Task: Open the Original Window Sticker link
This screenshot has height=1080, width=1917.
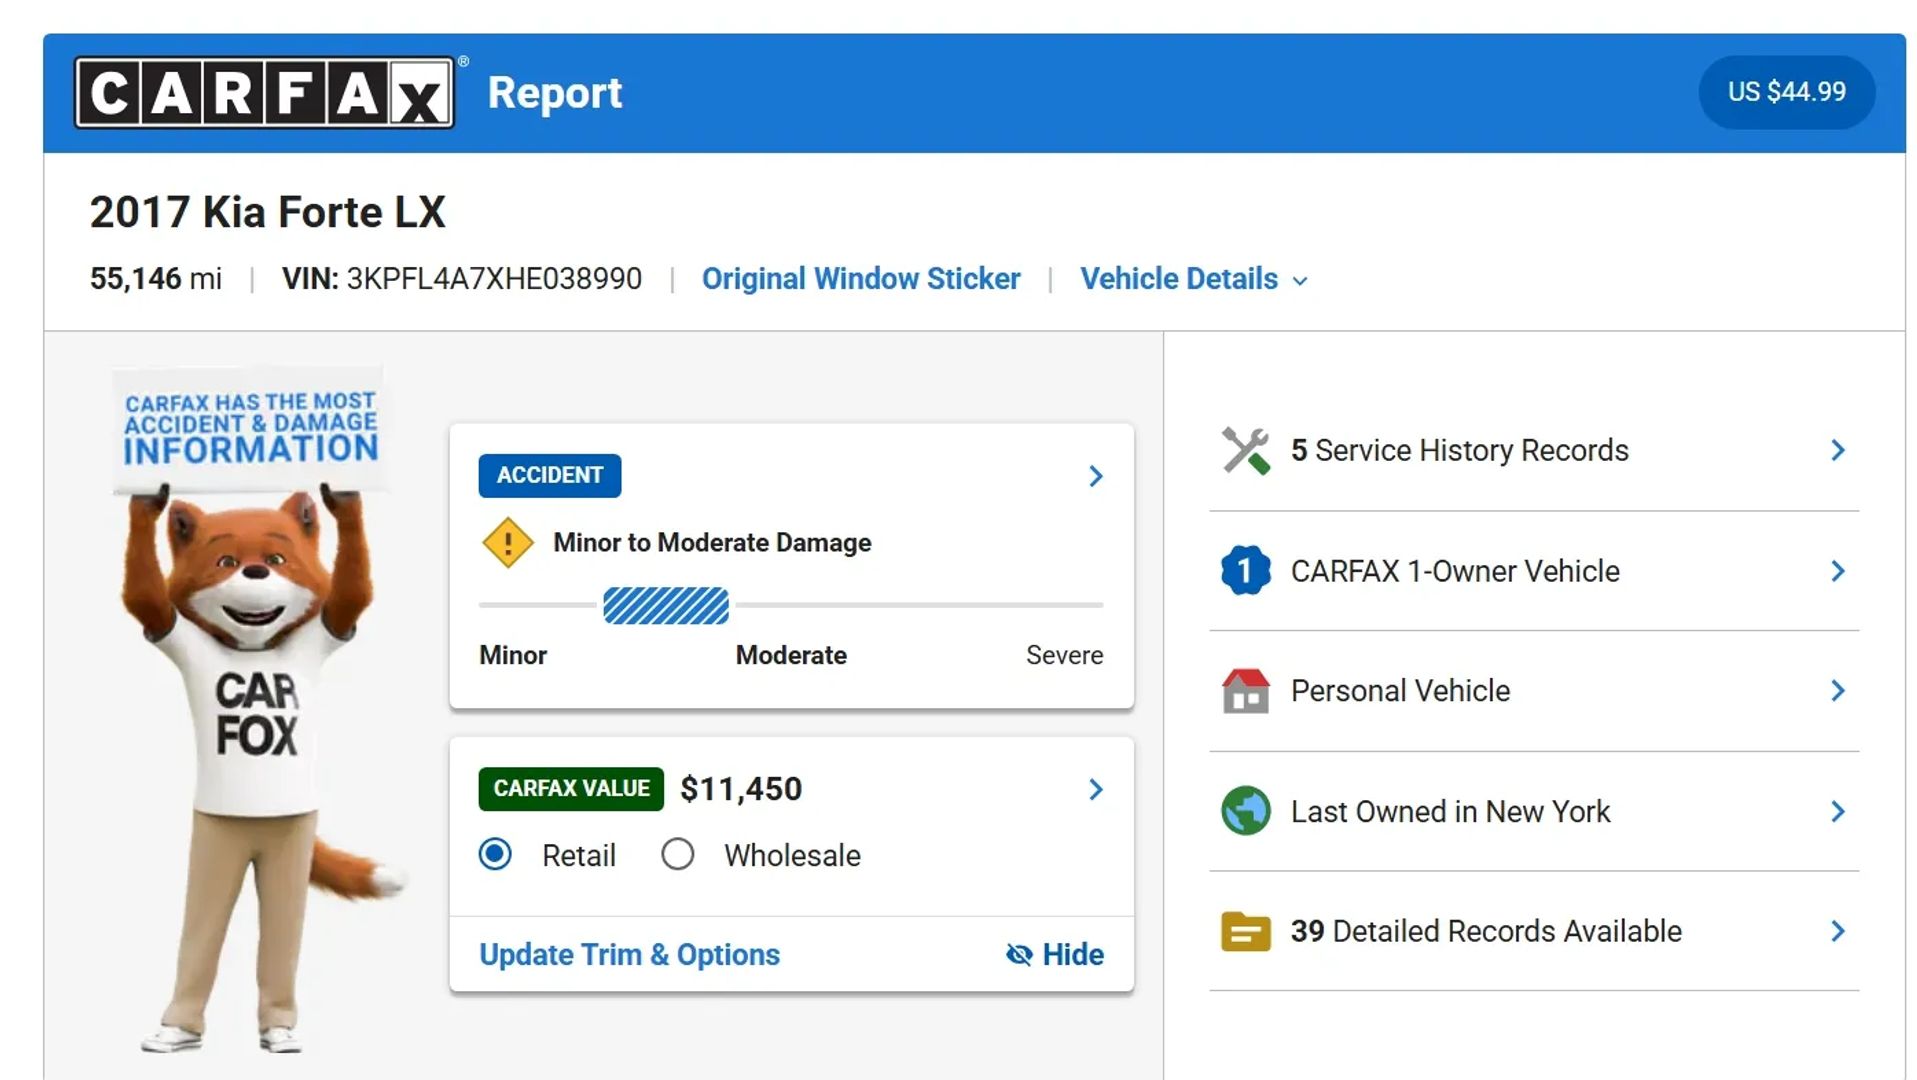Action: point(861,279)
